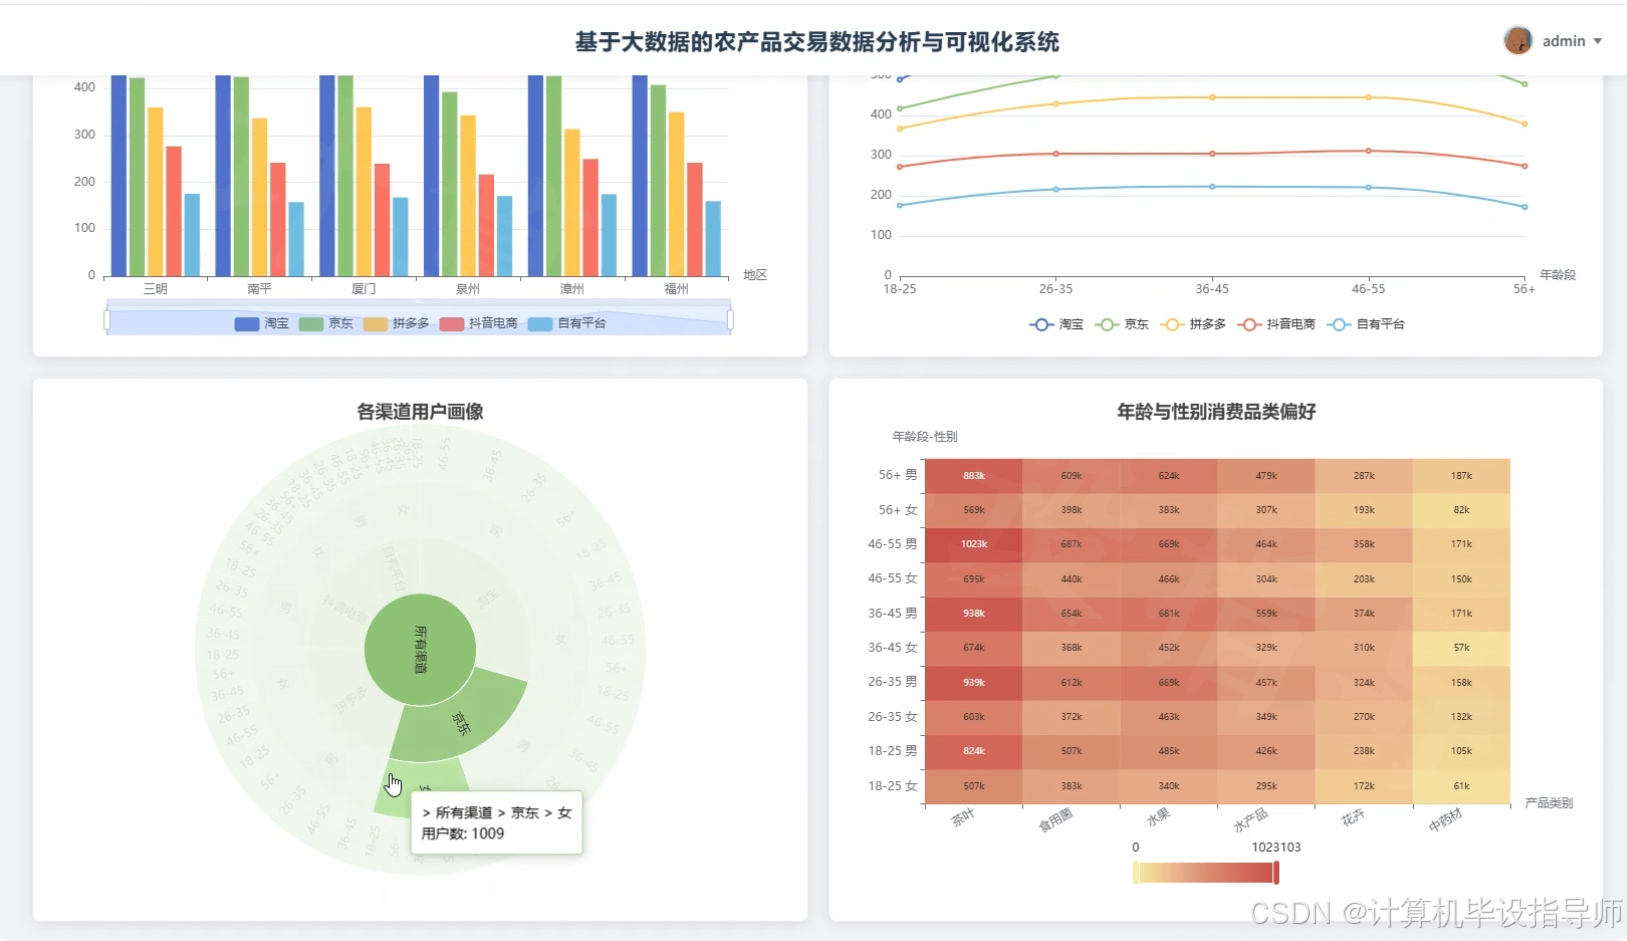Click heatmap cell 559k in 水产品 column
1627x941 pixels.
[1266, 613]
